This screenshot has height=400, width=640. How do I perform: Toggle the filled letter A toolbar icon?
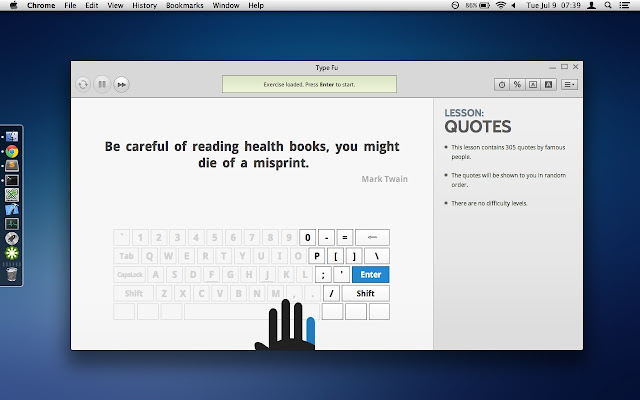coord(548,84)
